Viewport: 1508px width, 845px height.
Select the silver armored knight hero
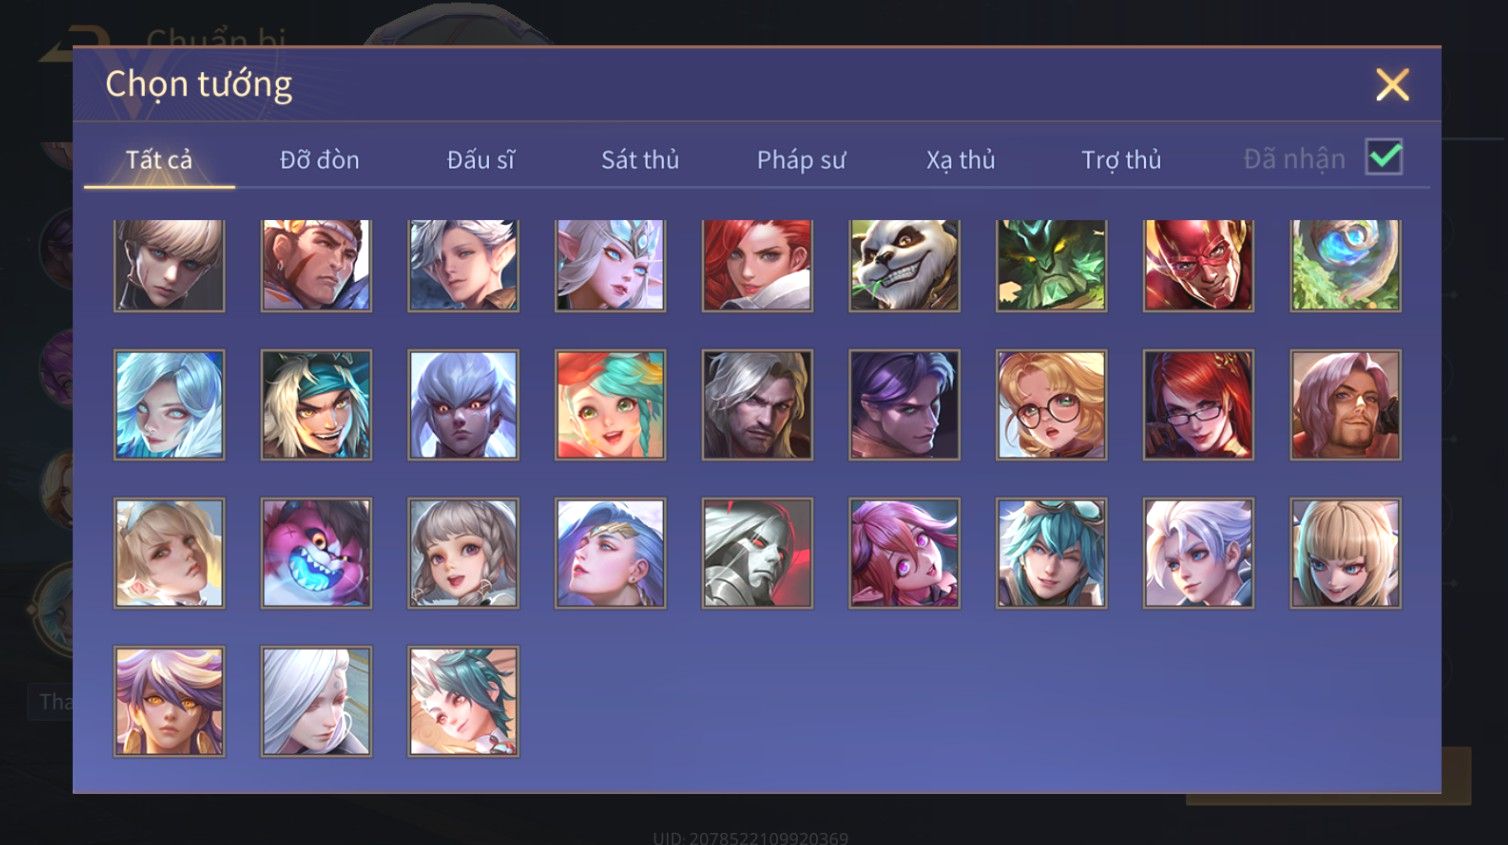click(x=757, y=553)
